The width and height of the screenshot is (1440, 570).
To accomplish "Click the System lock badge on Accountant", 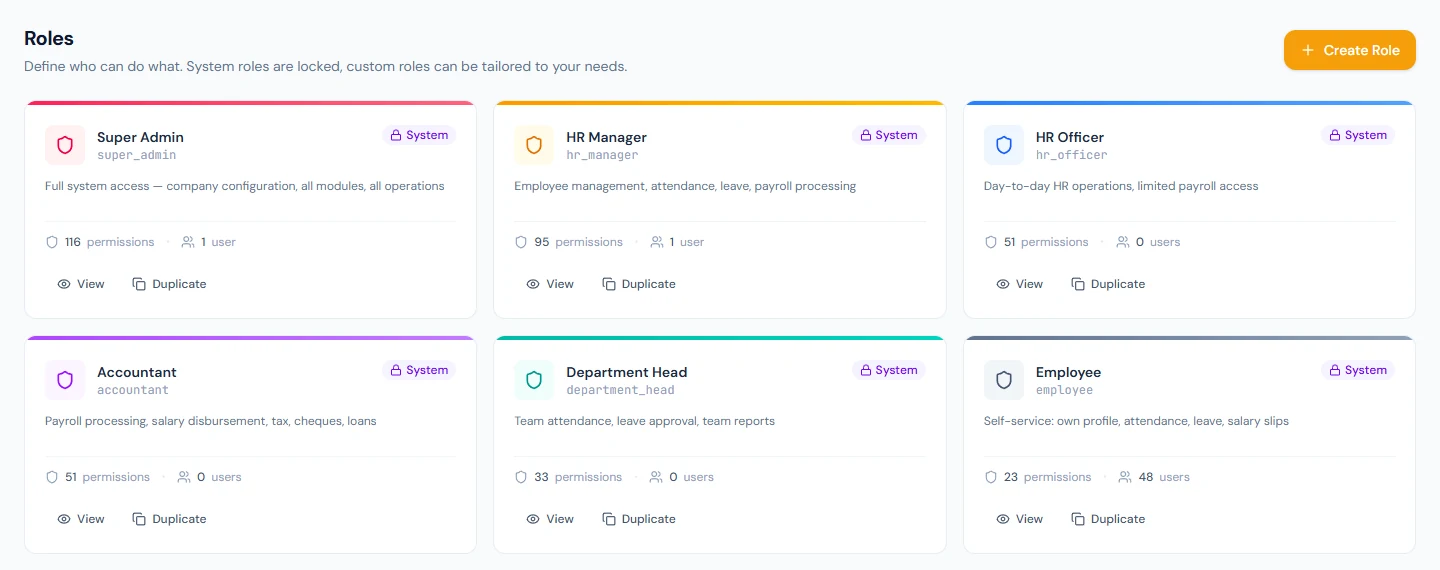I will (x=419, y=370).
